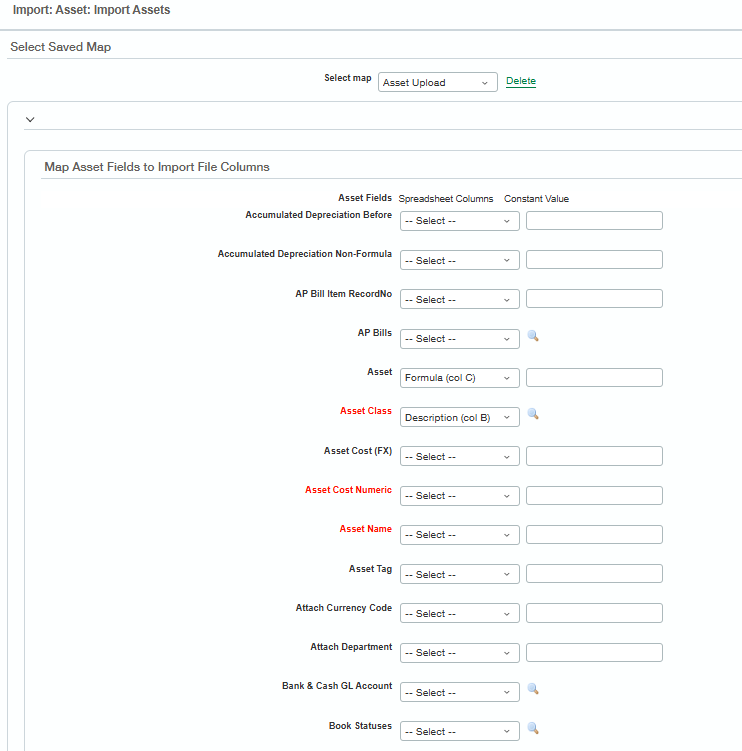Open lookup magnifier for AP Bills
Image resolution: width=742 pixels, height=751 pixels.
533,336
